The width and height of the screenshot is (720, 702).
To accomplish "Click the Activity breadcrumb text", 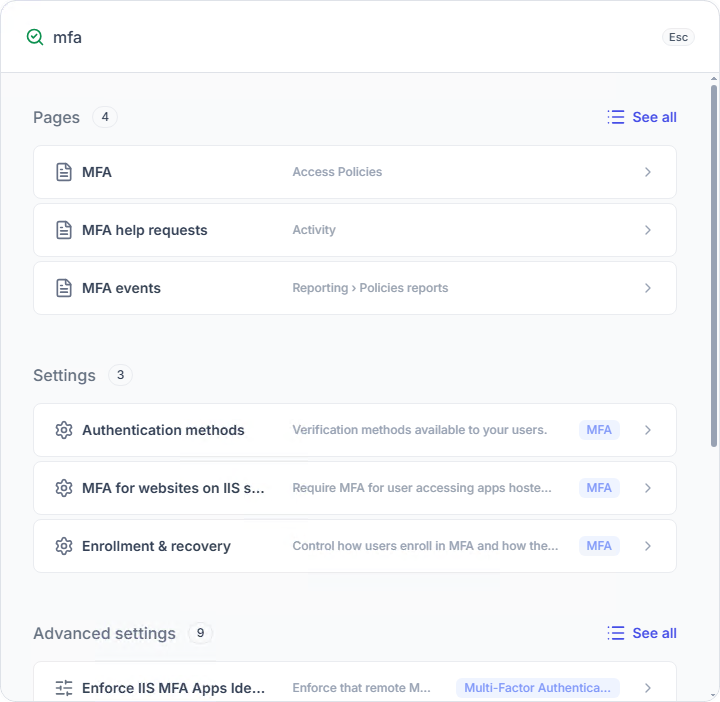I will coord(314,230).
